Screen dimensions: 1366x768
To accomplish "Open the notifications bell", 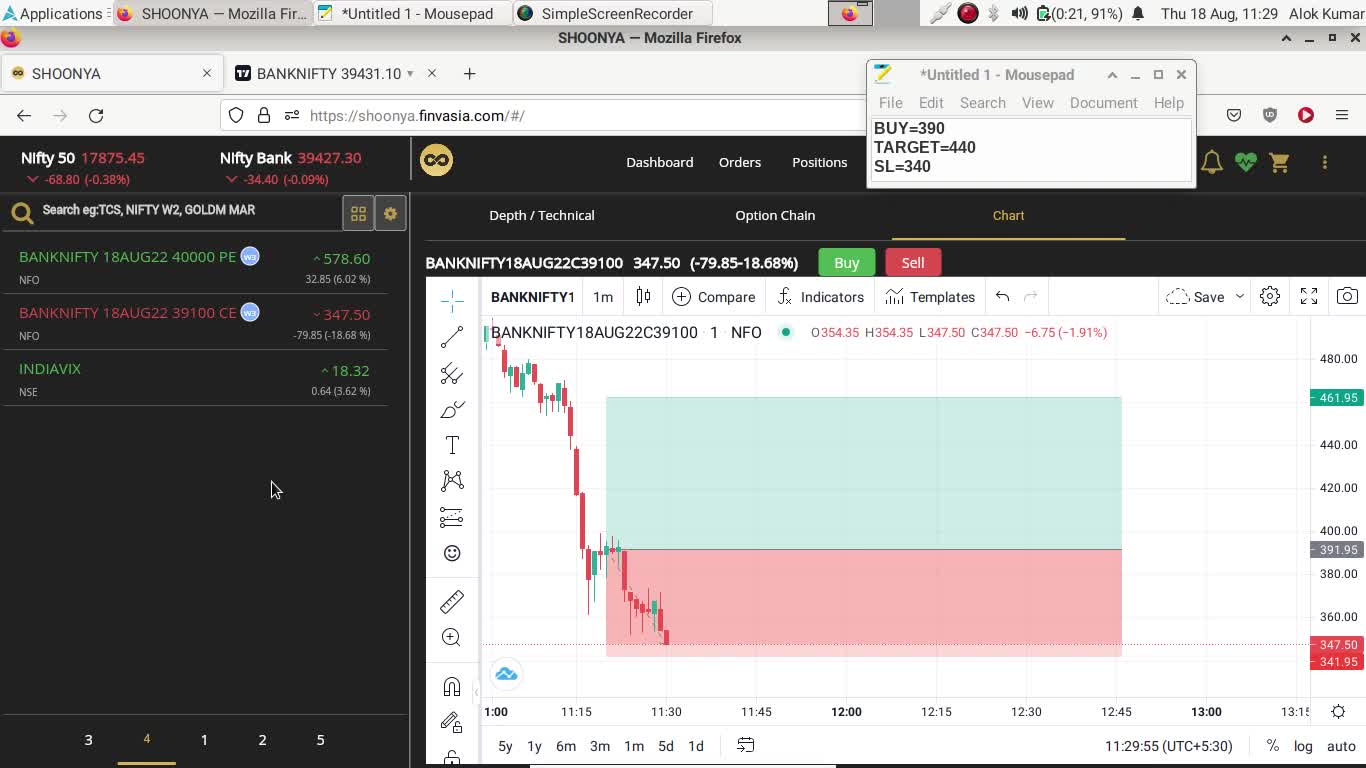I will [1211, 162].
